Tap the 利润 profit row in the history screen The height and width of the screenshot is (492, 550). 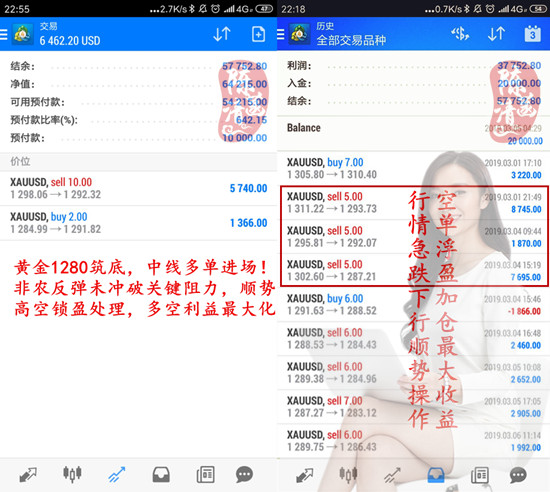[x=414, y=66]
